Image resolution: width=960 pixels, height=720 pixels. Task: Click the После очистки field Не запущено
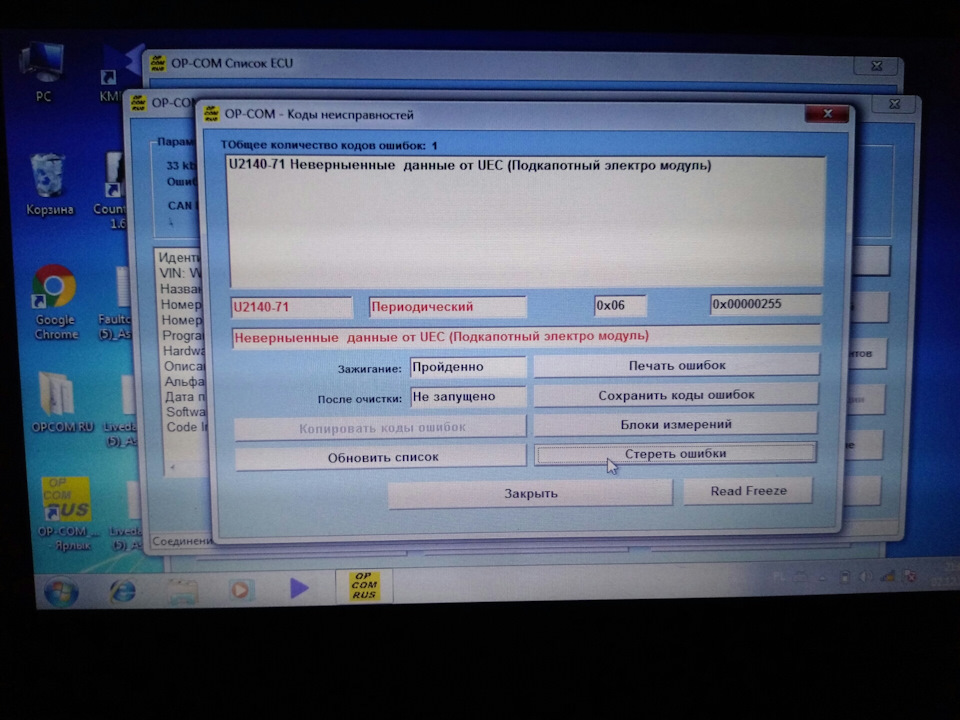[468, 396]
